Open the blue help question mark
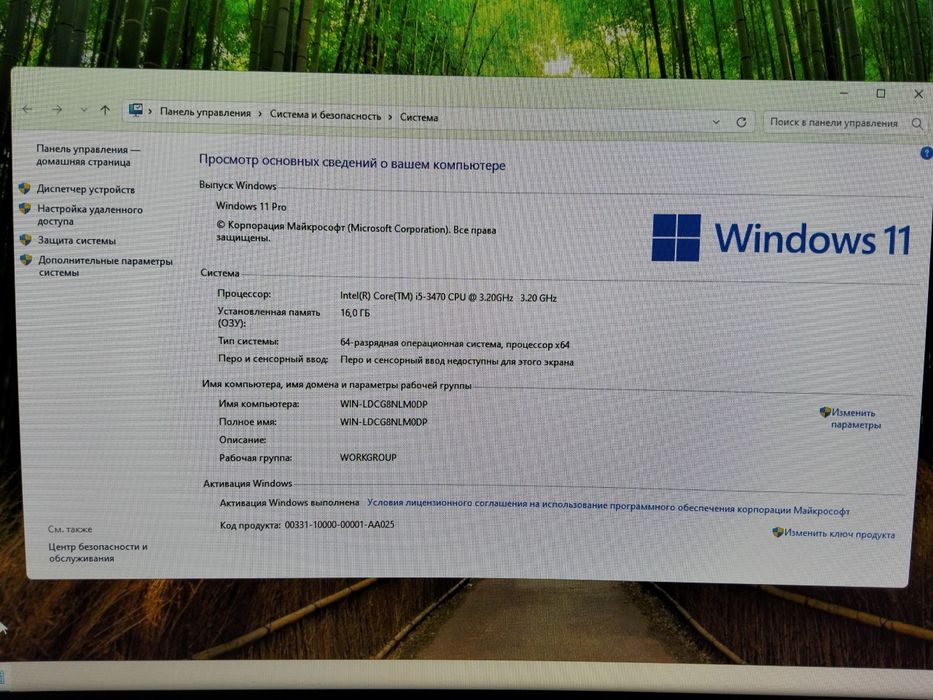This screenshot has width=933, height=700. pos(926,154)
